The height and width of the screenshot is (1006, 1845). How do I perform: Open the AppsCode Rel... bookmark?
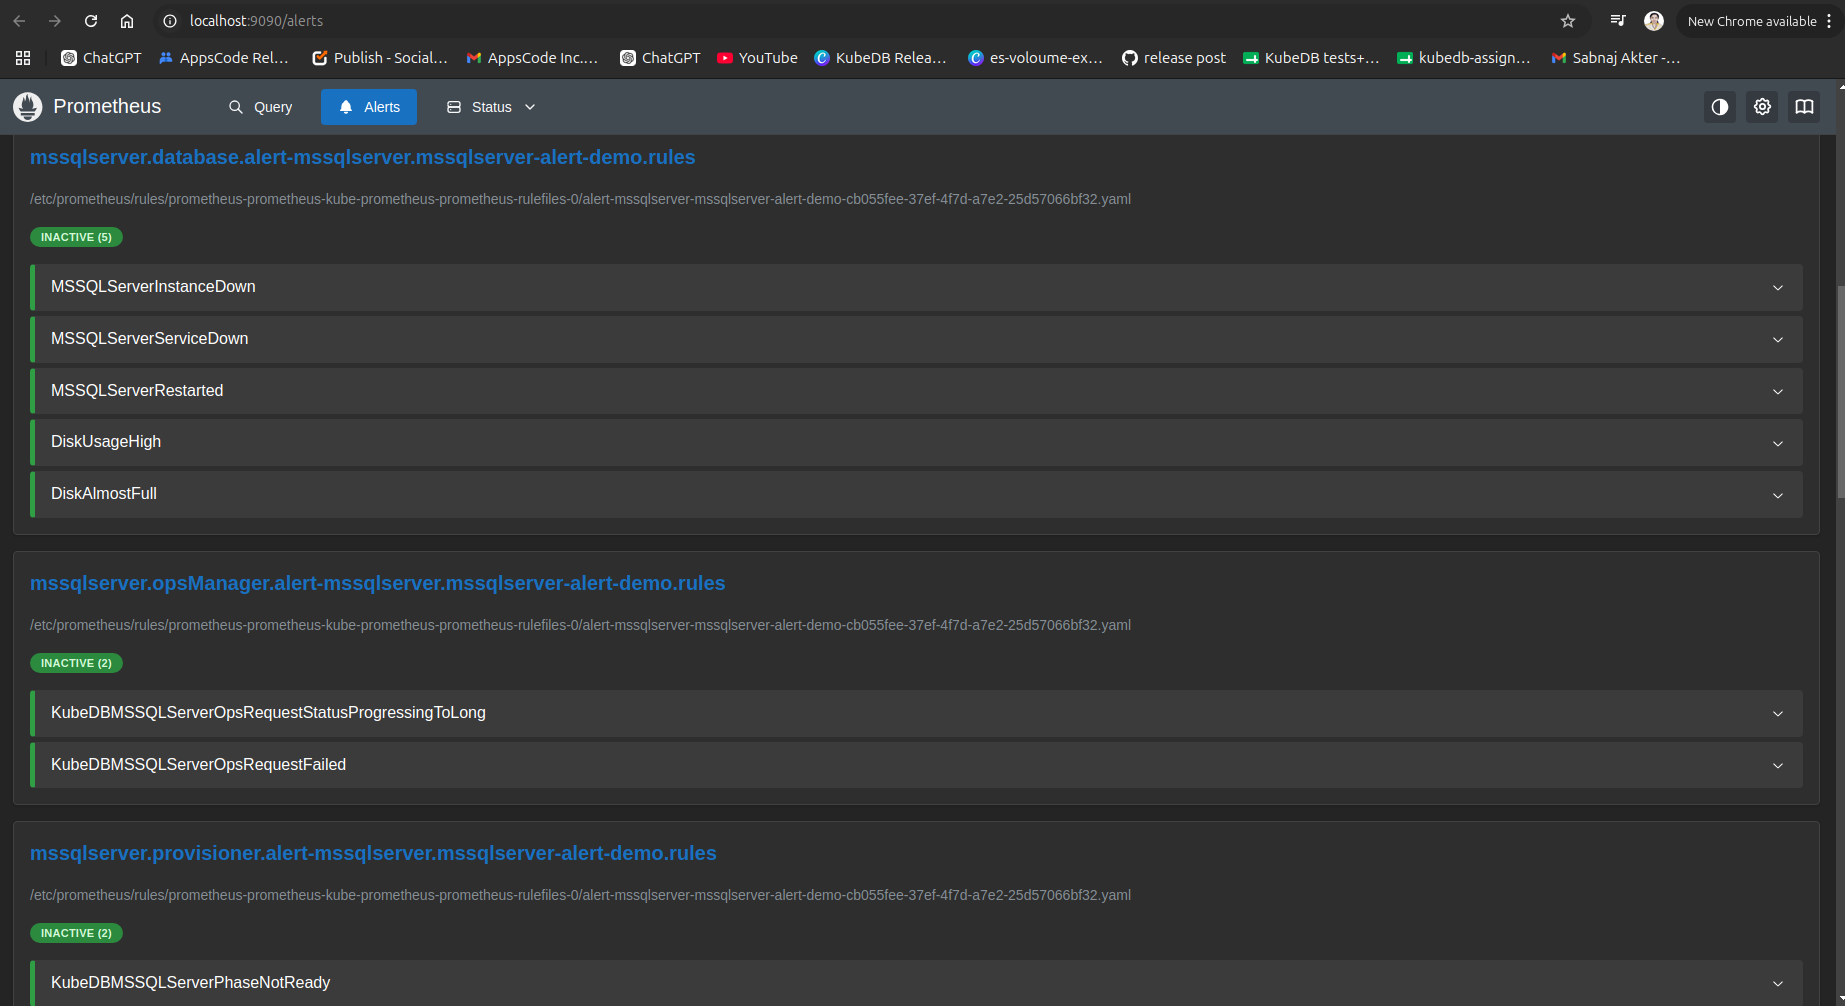224,58
